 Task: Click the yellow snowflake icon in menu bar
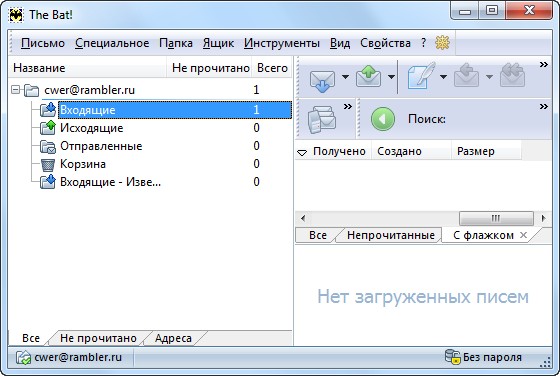coord(442,43)
